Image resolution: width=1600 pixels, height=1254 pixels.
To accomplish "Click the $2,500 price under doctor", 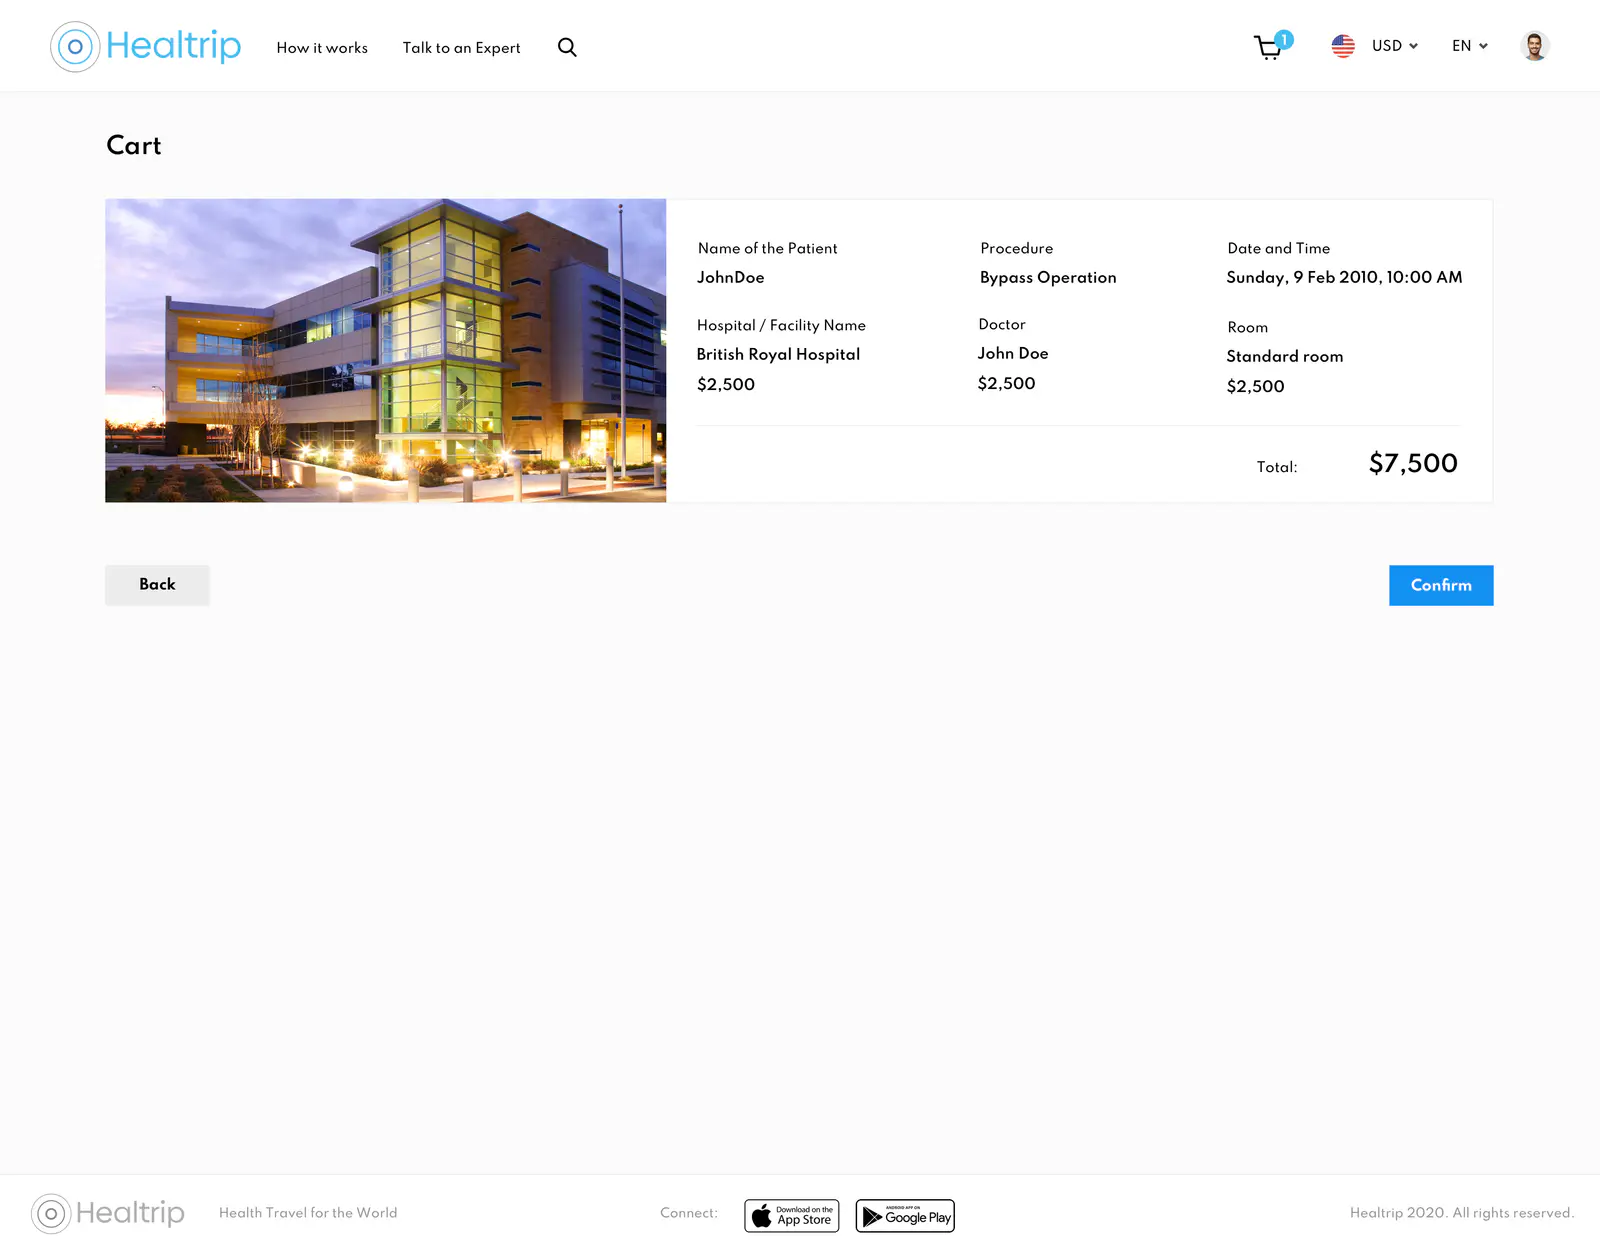I will click(1006, 384).
